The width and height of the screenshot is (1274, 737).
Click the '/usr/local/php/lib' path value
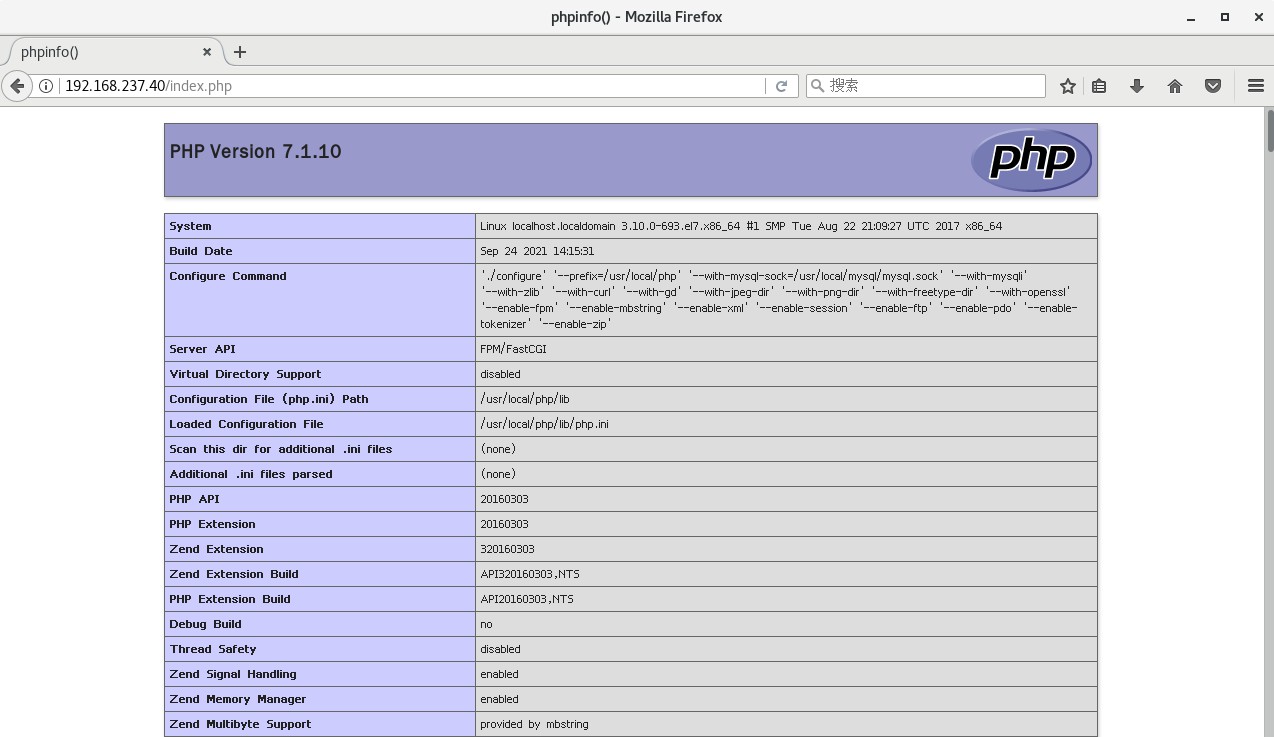tap(525, 399)
